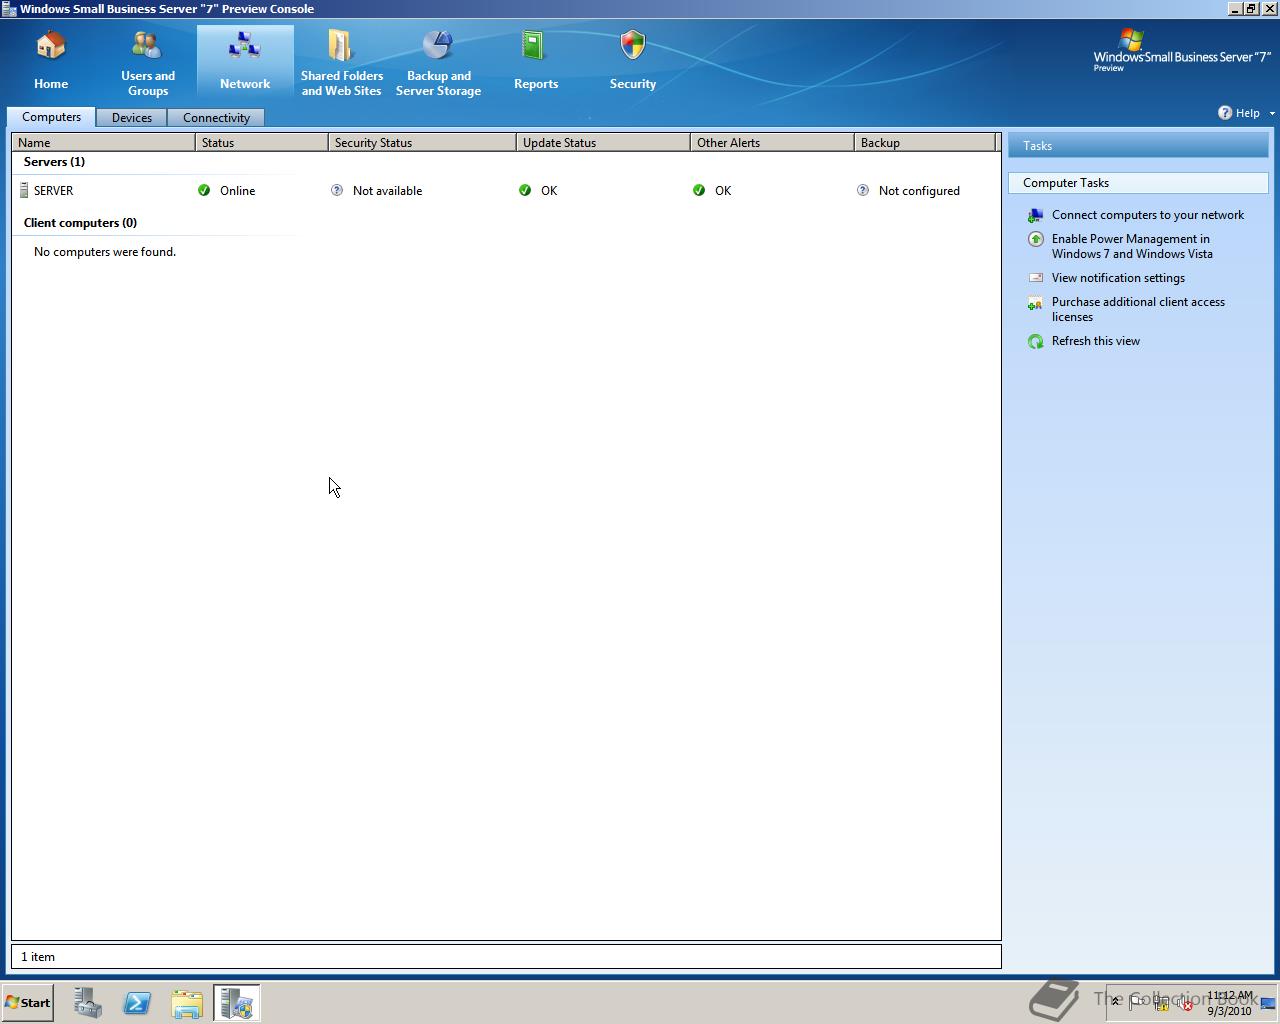1280x1024 pixels.
Task: Switch to the Devices tab
Action: point(132,118)
